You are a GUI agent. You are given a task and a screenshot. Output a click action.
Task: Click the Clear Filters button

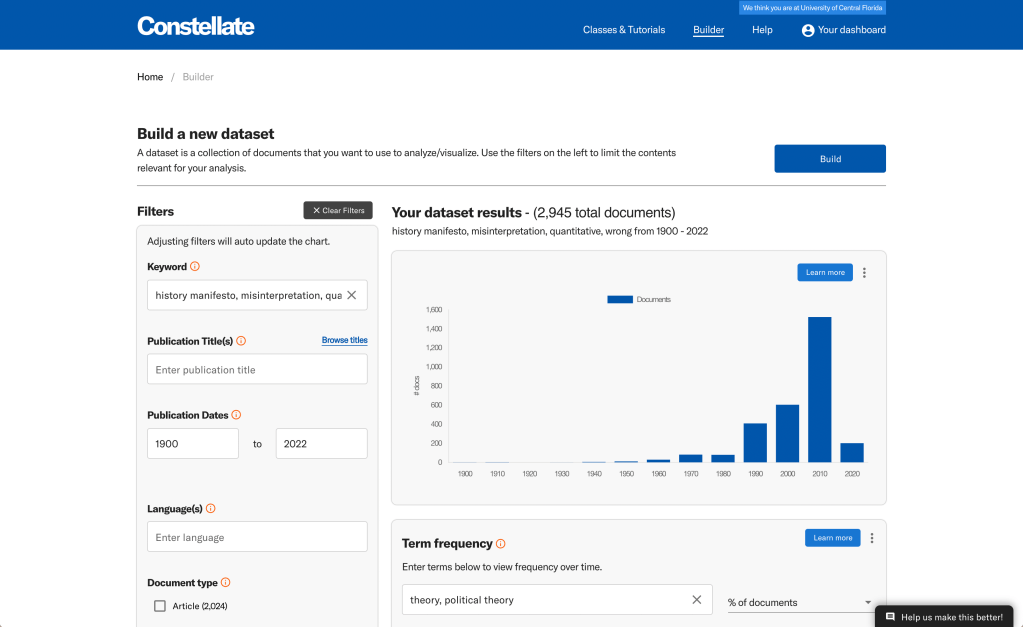coord(338,211)
